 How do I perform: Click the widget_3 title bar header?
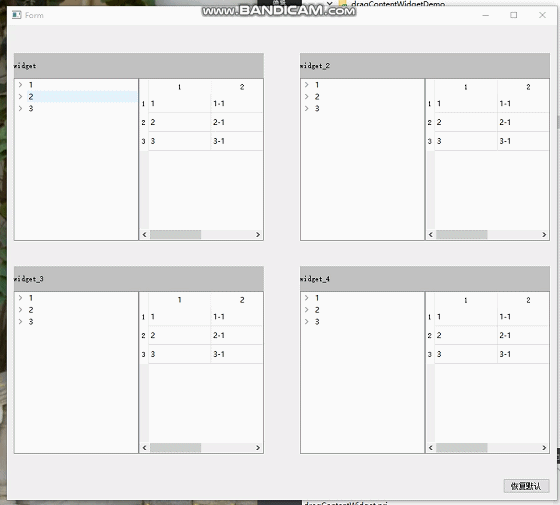coord(139,279)
